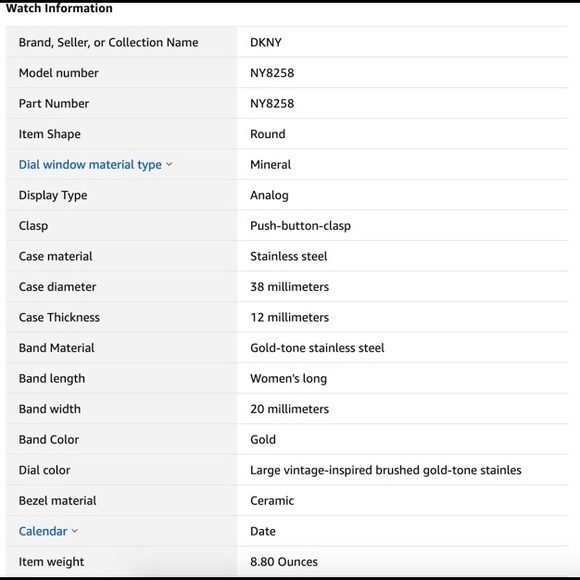580x580 pixels.
Task: Select the truncated Dial color description
Action: [x=386, y=470]
